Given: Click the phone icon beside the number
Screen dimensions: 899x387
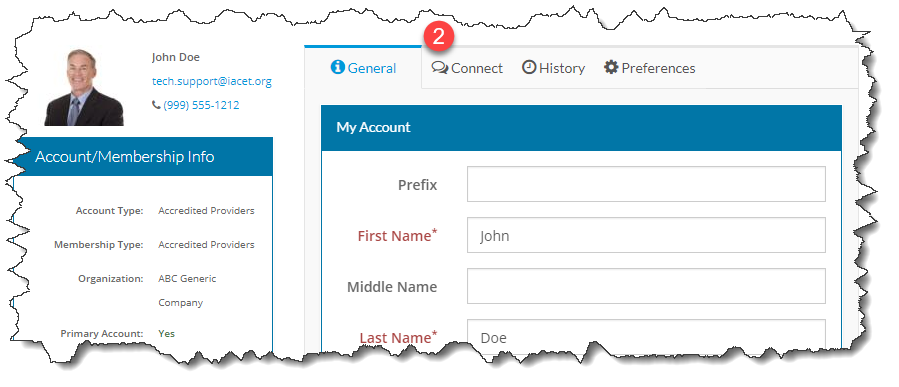Looking at the screenshot, I should point(156,105).
